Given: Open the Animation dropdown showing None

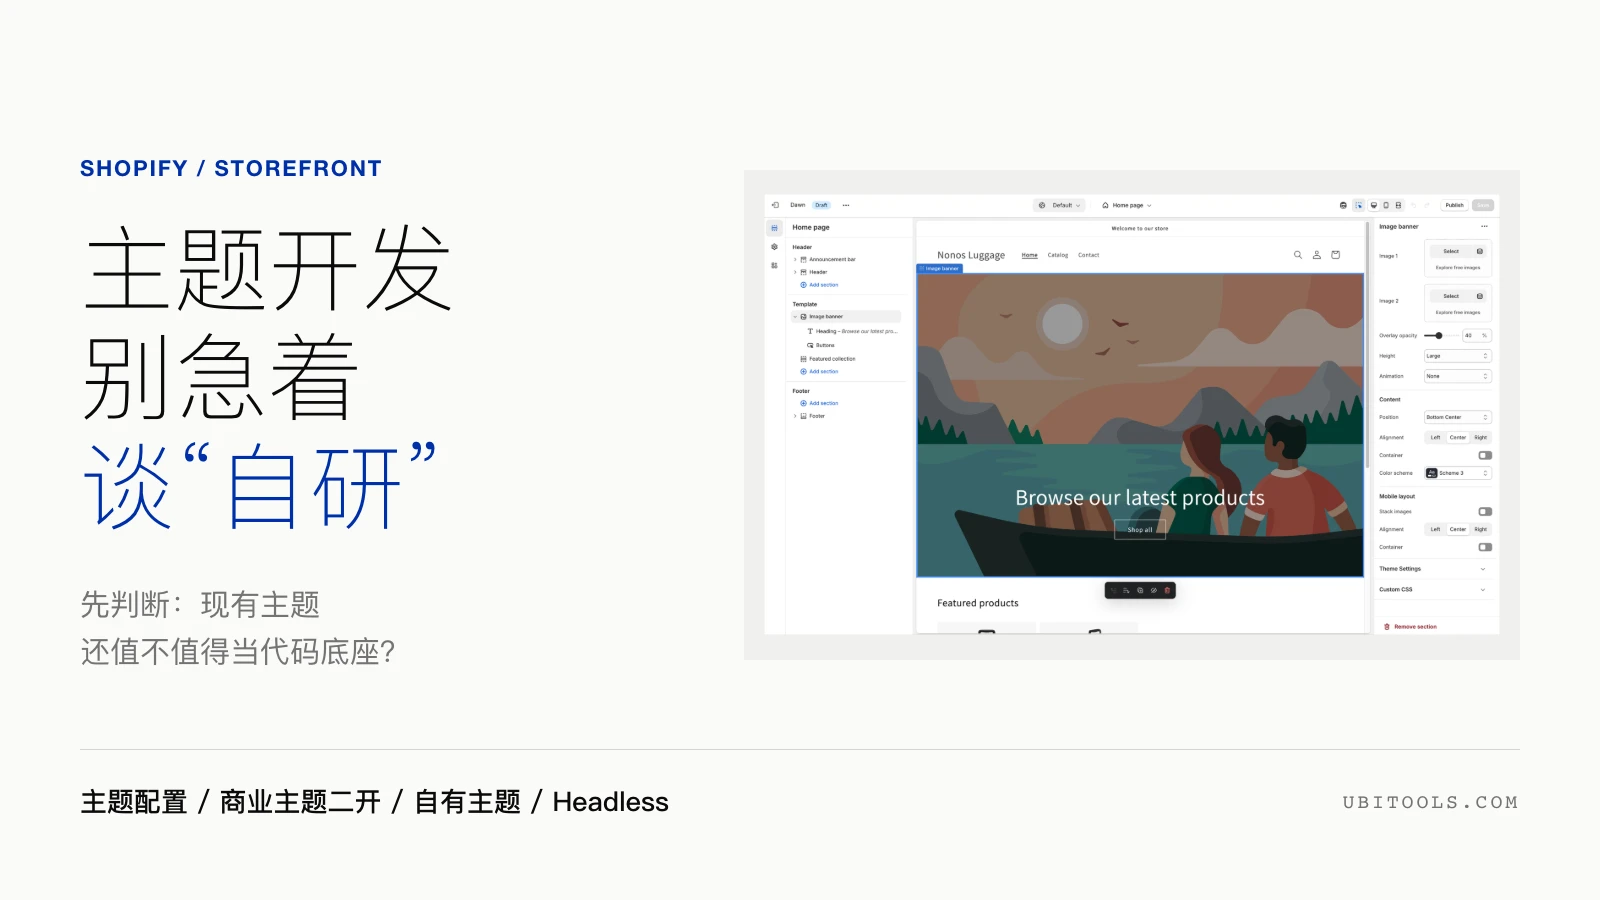Looking at the screenshot, I should coord(1458,376).
